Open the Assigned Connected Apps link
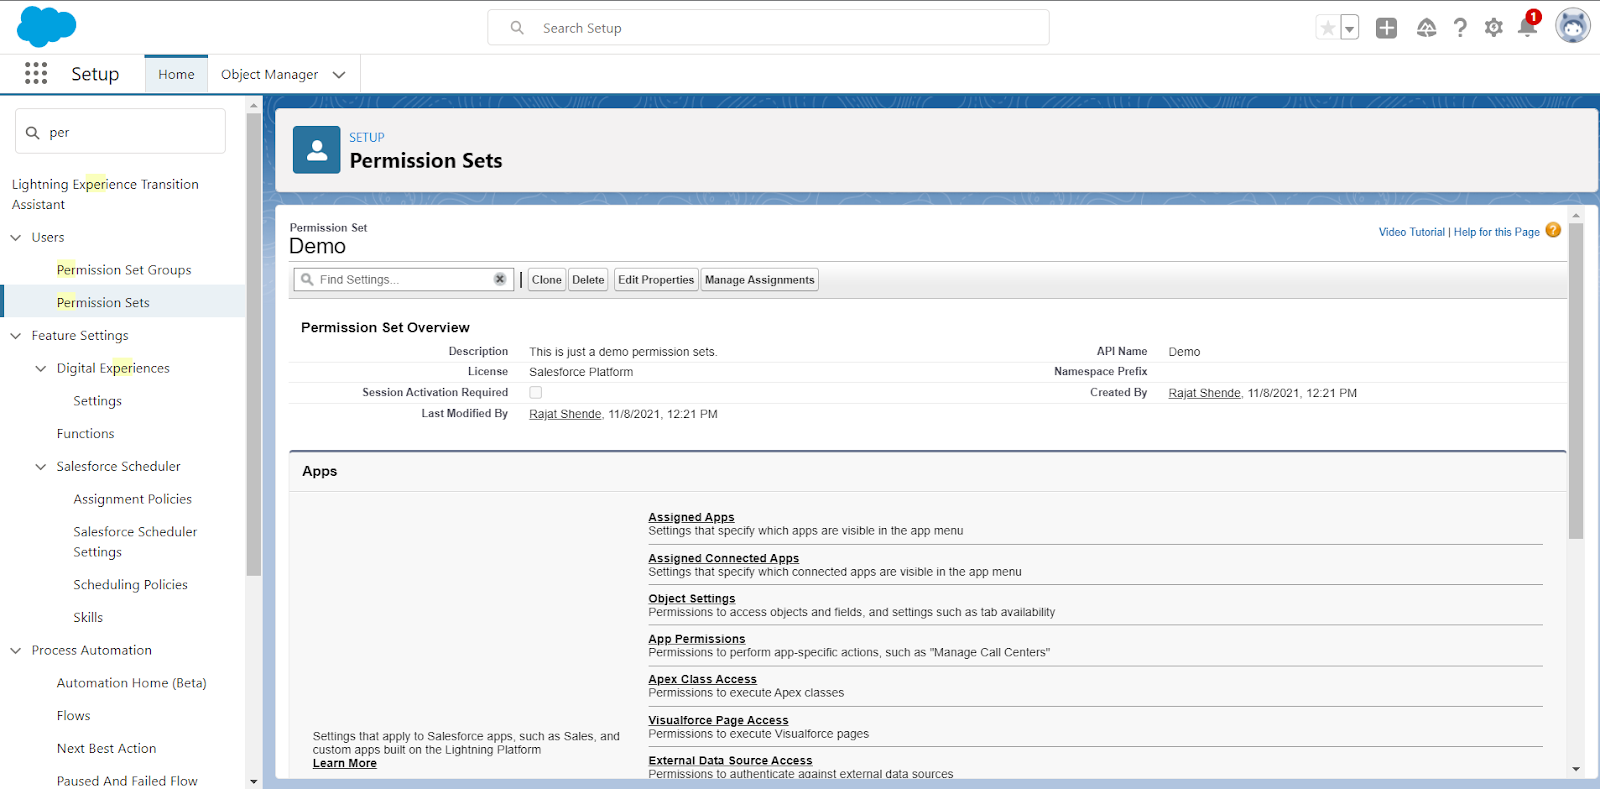 [x=723, y=558]
